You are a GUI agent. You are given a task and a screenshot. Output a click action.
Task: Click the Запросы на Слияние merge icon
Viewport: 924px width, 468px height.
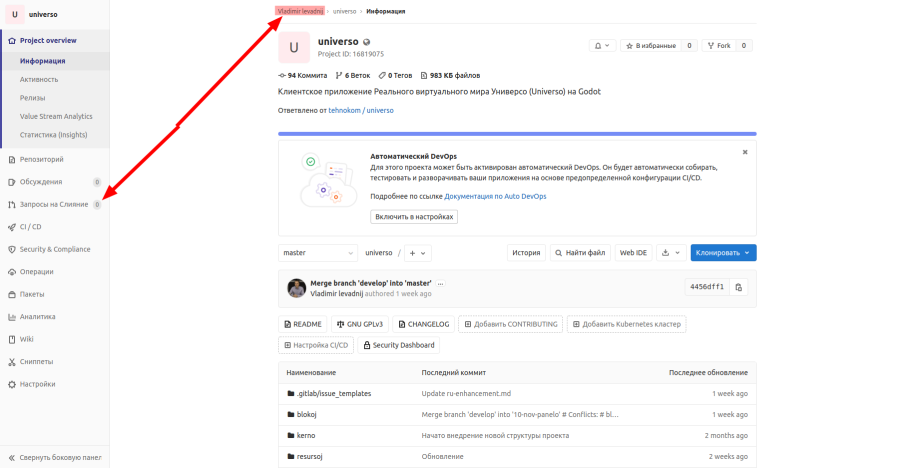[x=12, y=205]
